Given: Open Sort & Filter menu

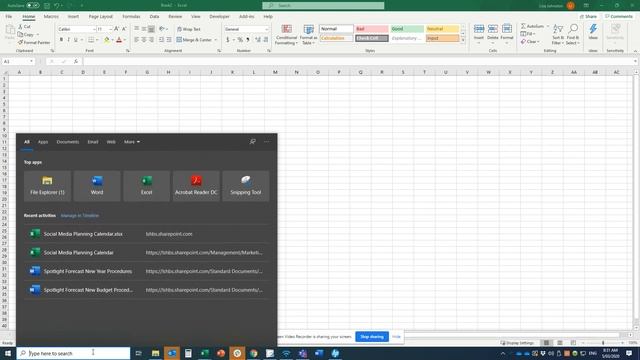Looking at the screenshot, I should point(558,34).
